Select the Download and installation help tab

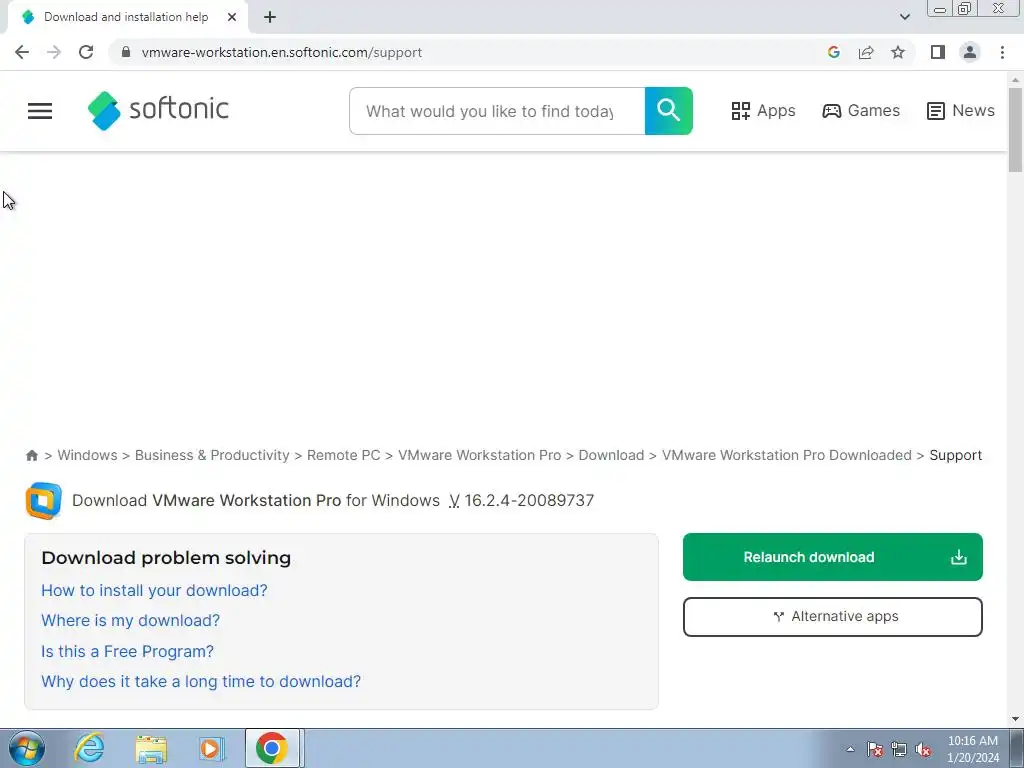point(127,17)
